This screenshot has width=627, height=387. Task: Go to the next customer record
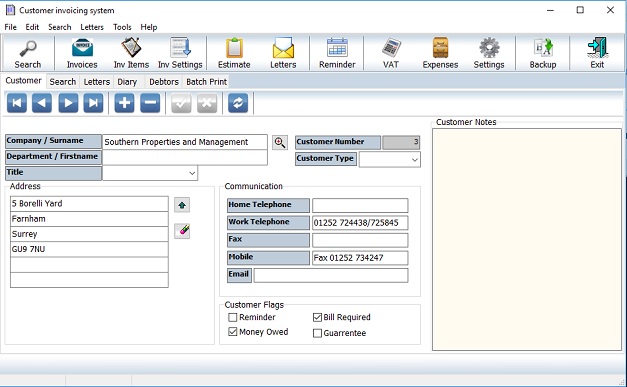click(x=68, y=103)
